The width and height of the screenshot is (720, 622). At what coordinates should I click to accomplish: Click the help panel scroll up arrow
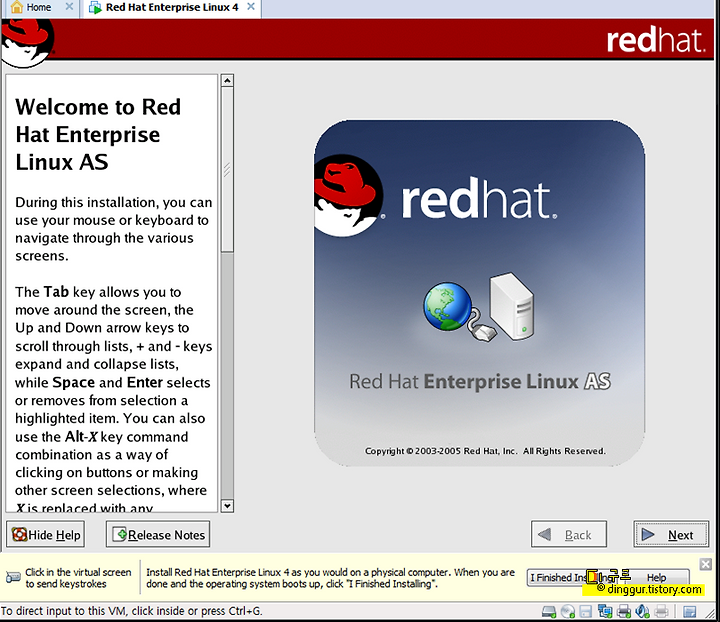(x=227, y=81)
